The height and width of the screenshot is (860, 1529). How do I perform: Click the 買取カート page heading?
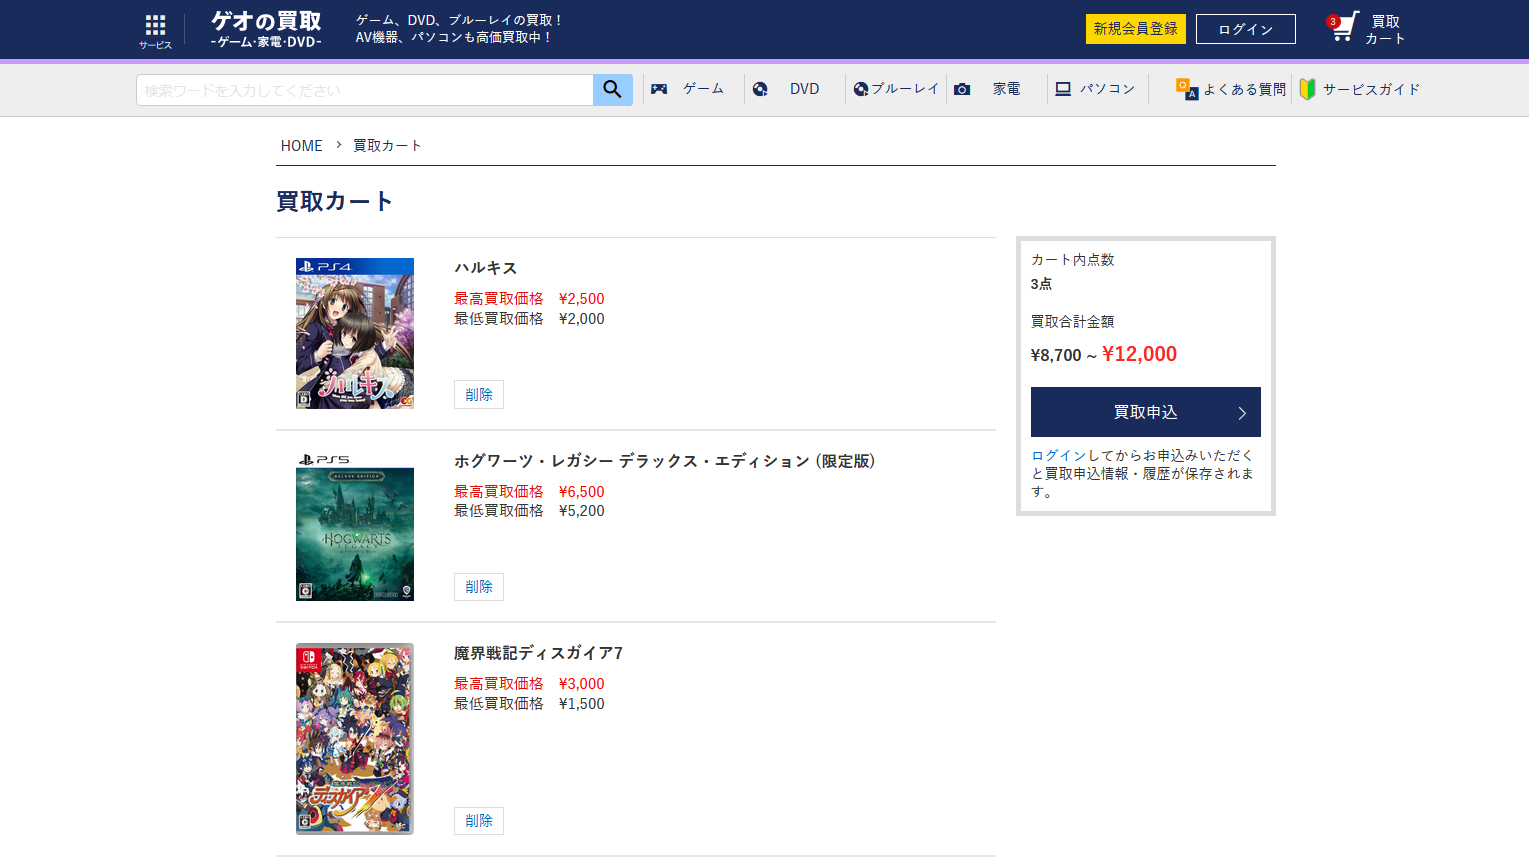pos(334,201)
